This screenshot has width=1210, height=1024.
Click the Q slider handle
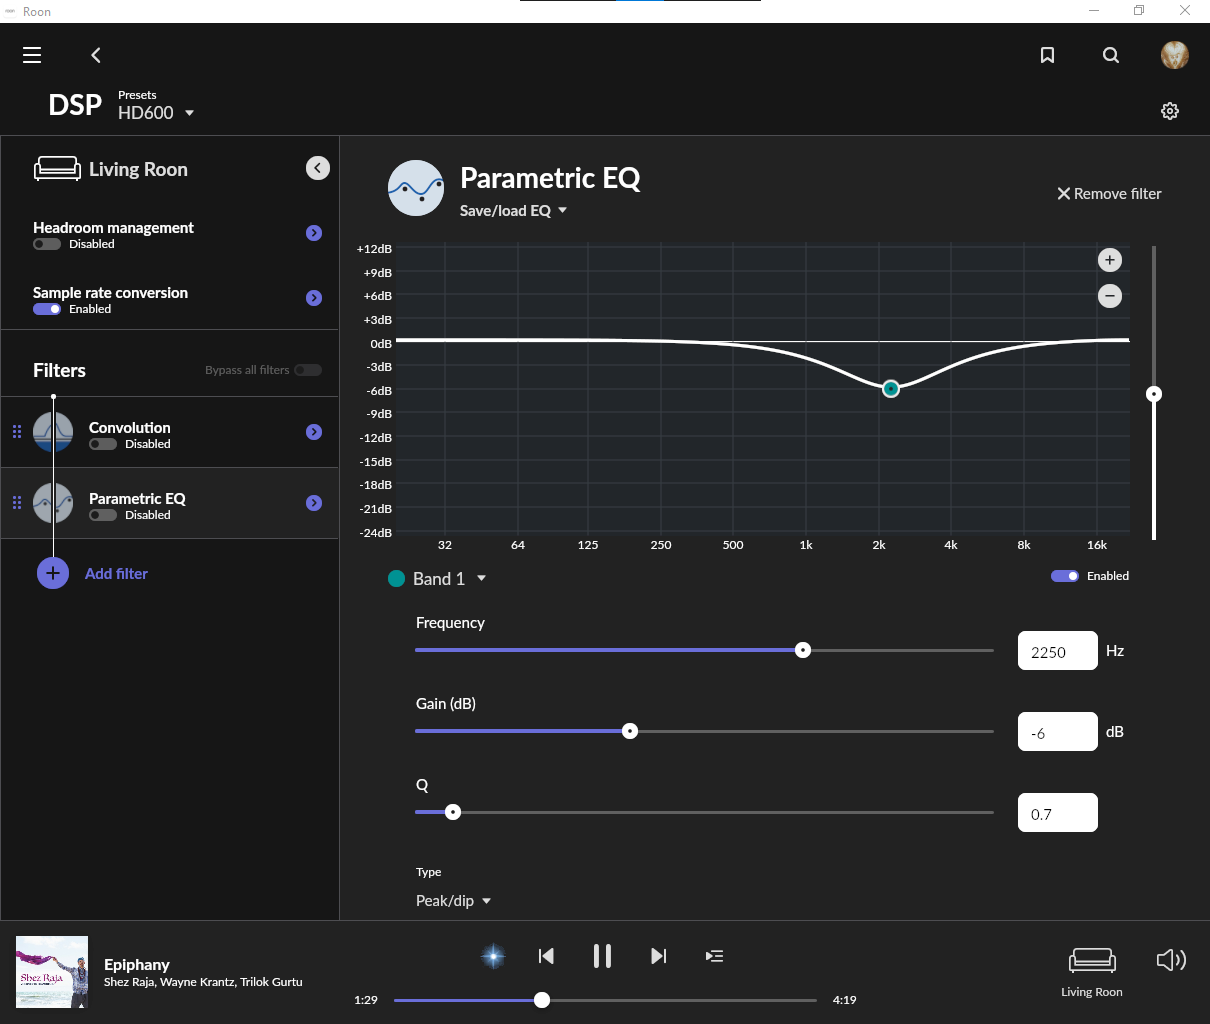click(x=454, y=812)
